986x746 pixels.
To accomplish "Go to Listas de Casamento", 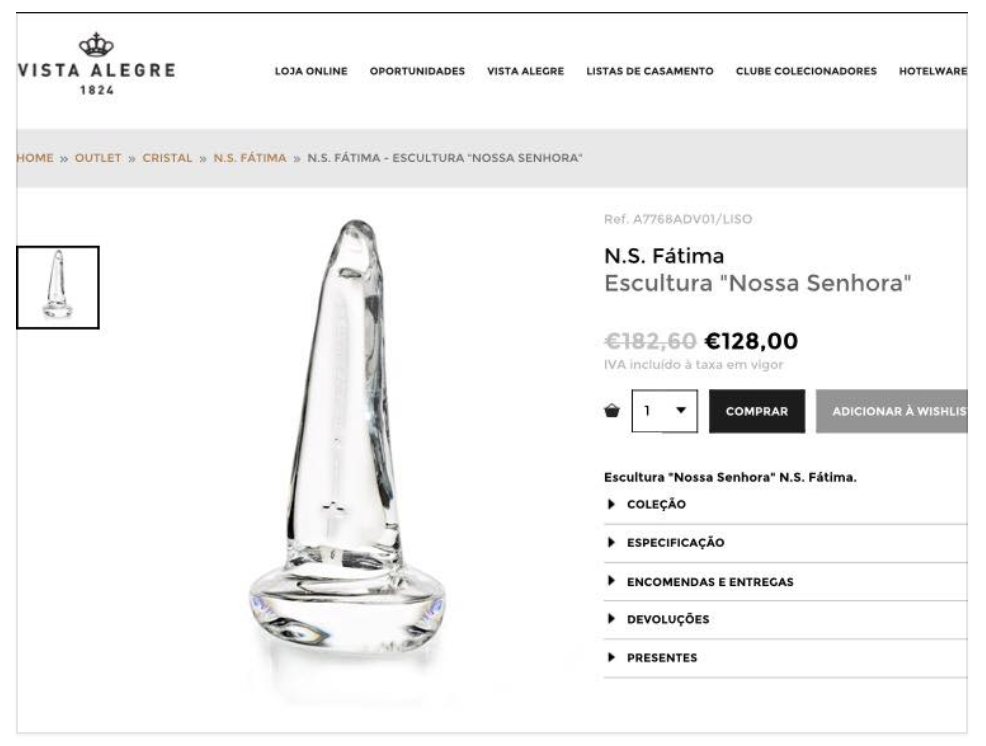I will click(649, 72).
